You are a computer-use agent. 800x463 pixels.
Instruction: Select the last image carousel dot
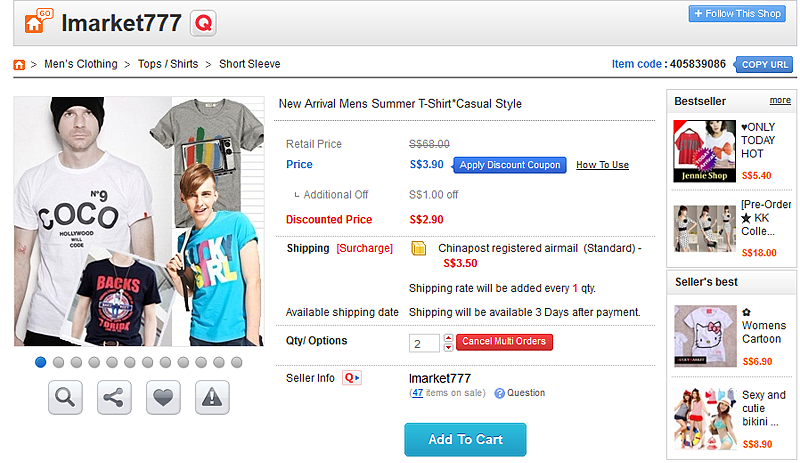(x=237, y=362)
